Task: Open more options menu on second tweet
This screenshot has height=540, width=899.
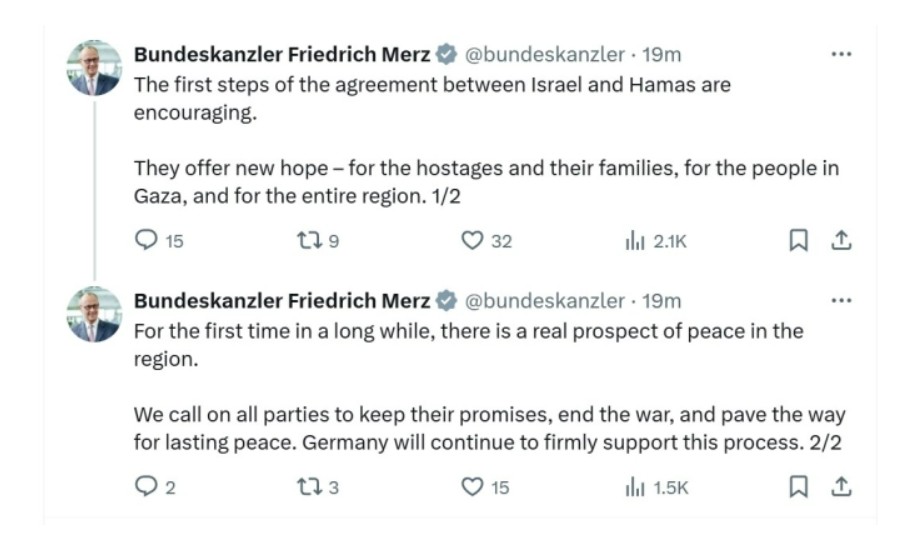Action: (842, 301)
